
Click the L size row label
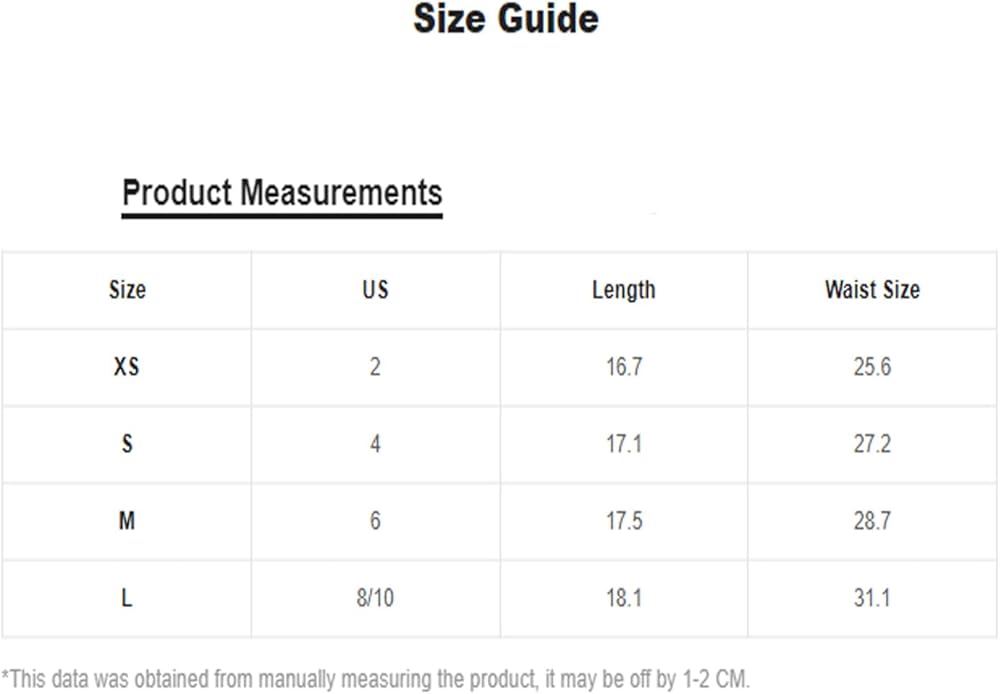coord(127,598)
